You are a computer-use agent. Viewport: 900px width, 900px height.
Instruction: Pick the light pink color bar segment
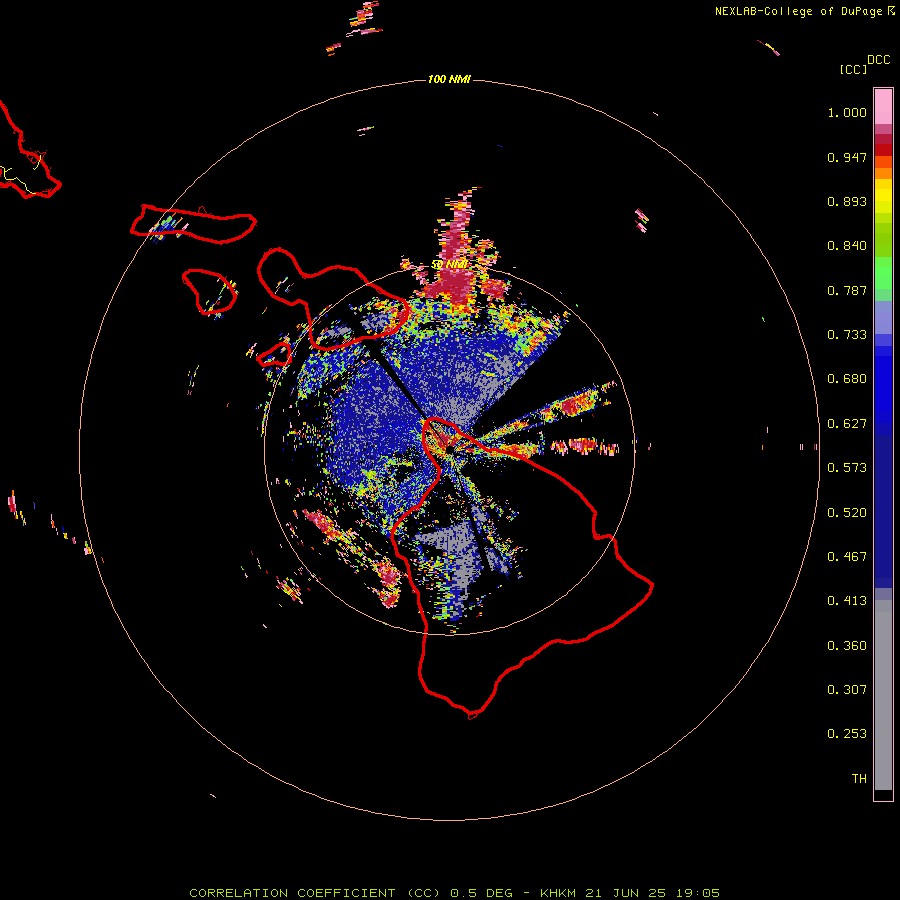883,106
